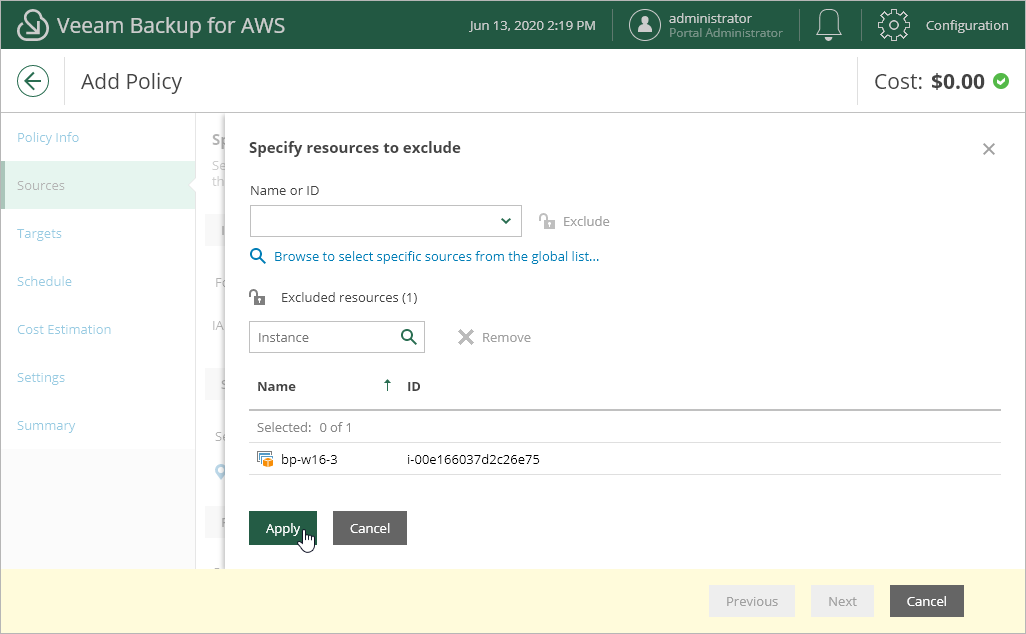Click the Exclude padlock icon

coord(547,221)
